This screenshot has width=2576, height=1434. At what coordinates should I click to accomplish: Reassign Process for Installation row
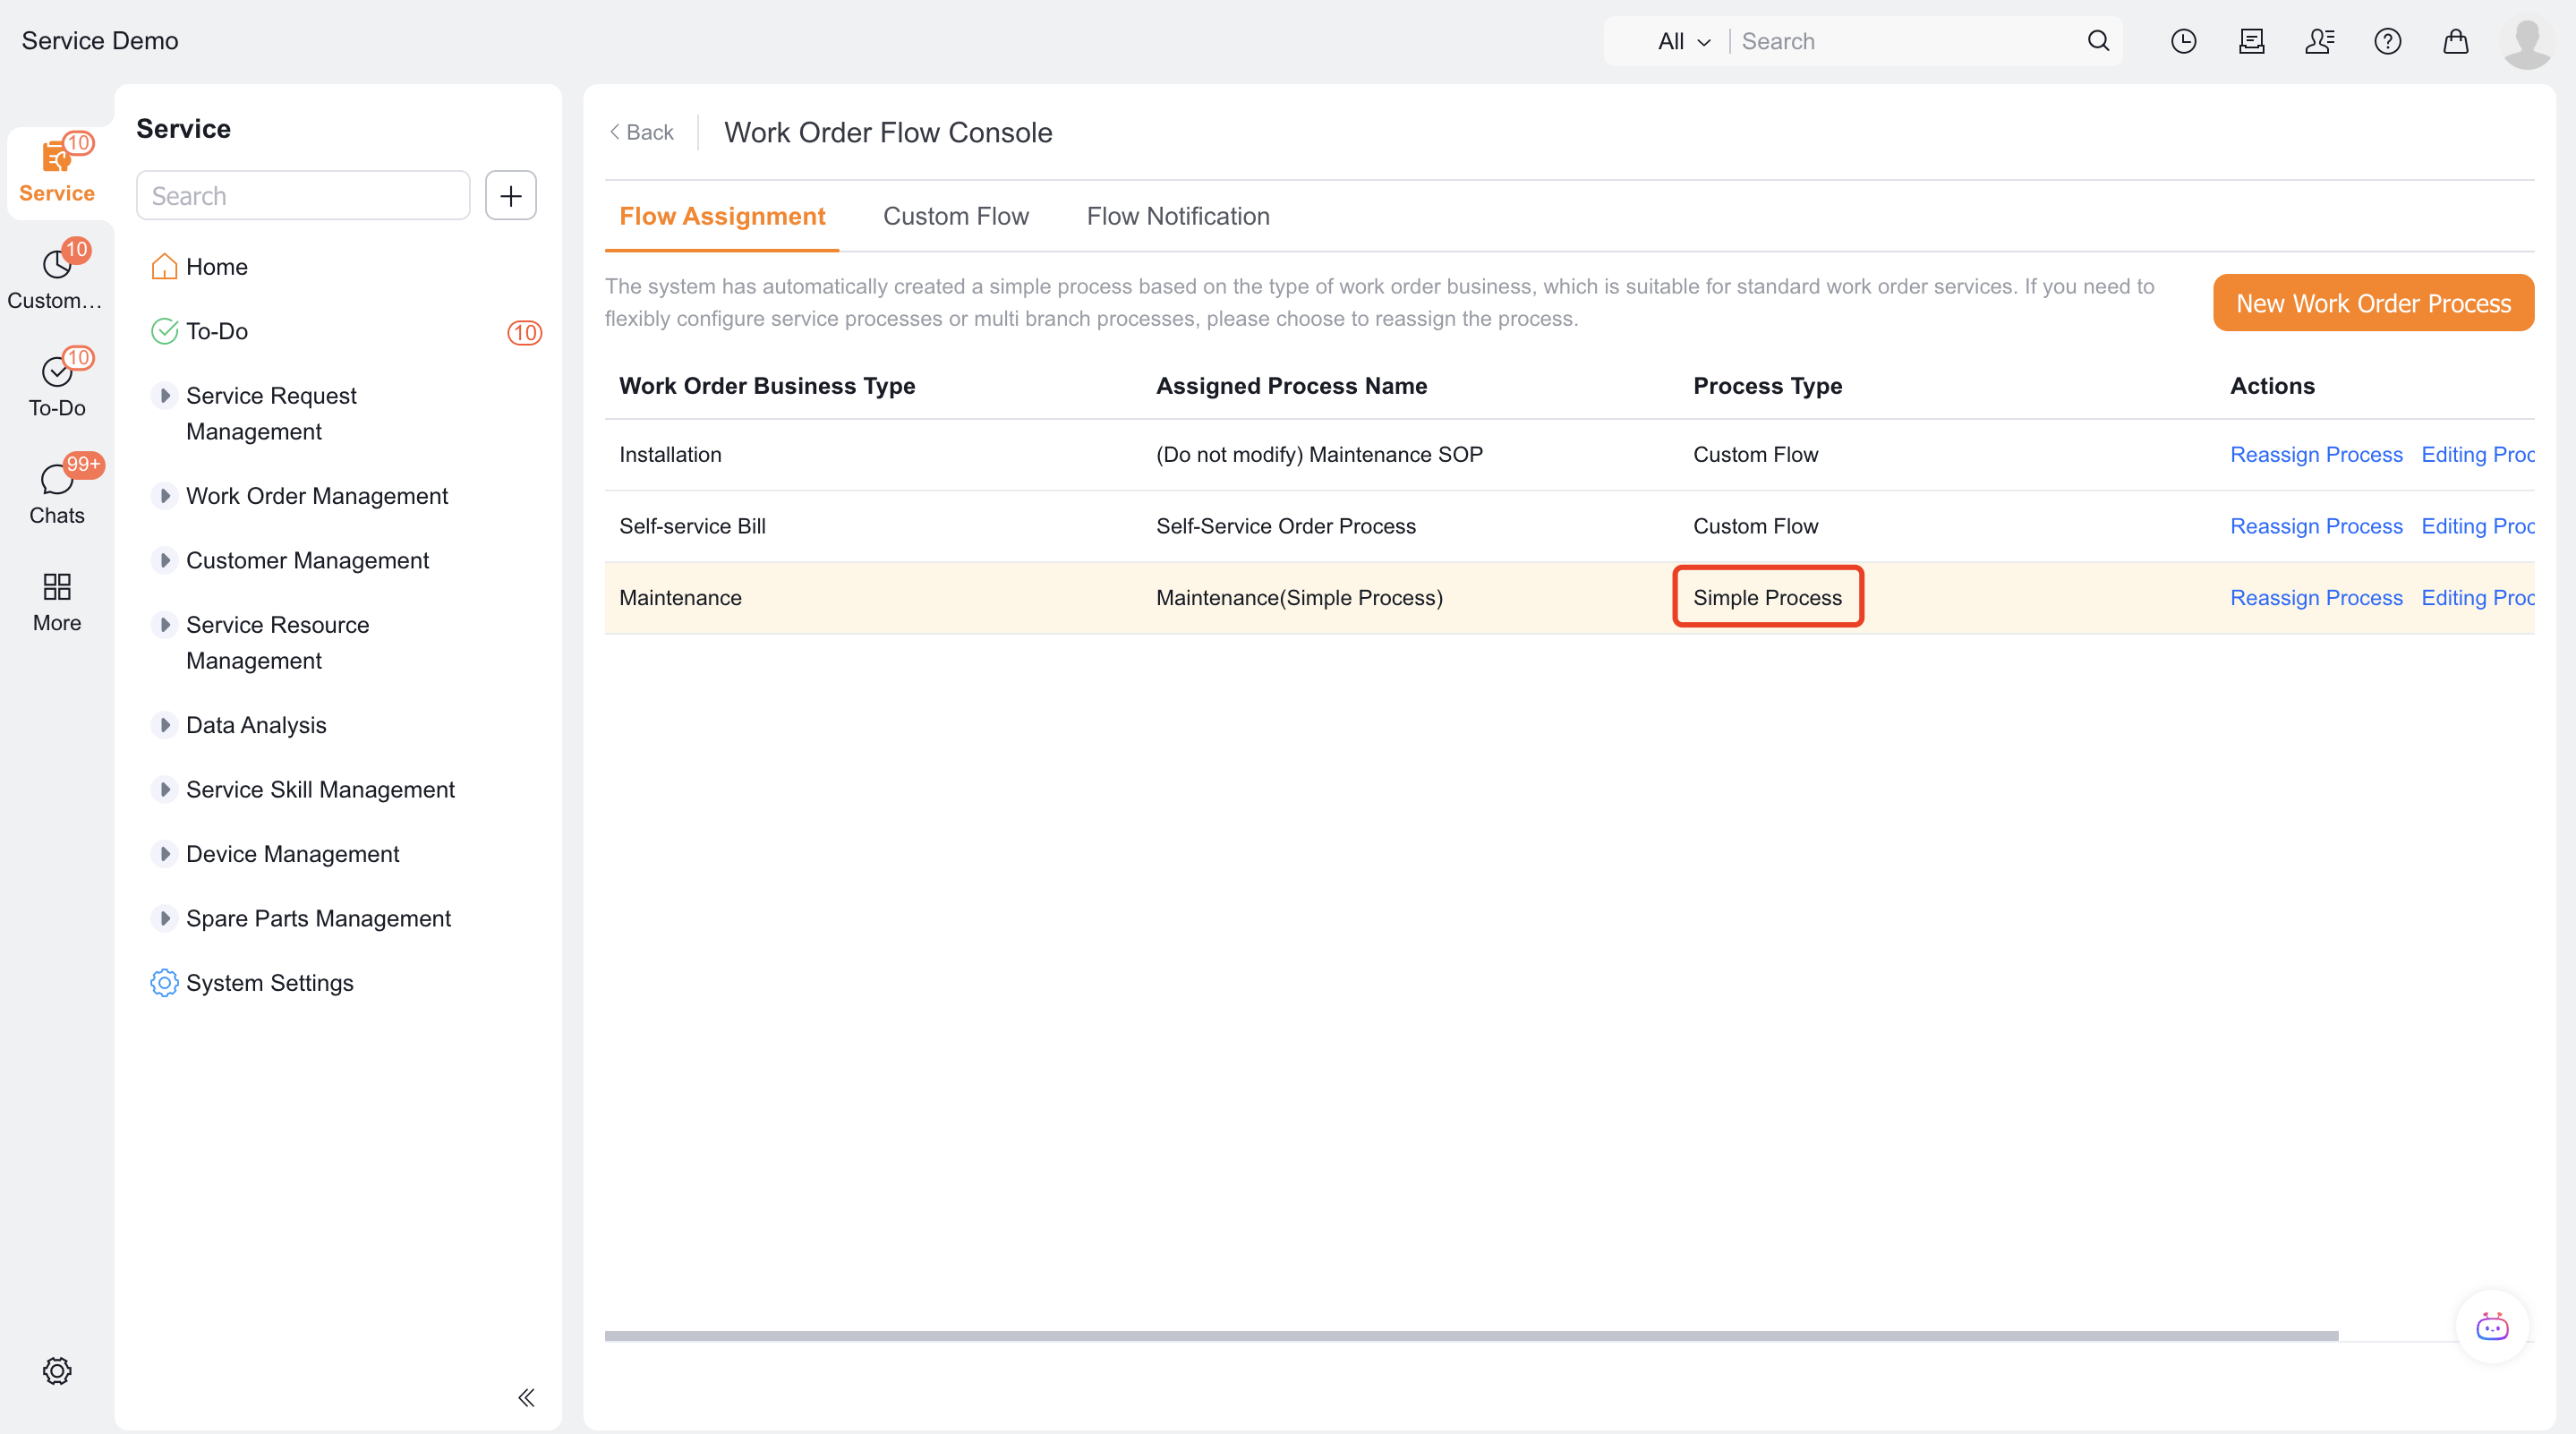tap(2316, 454)
